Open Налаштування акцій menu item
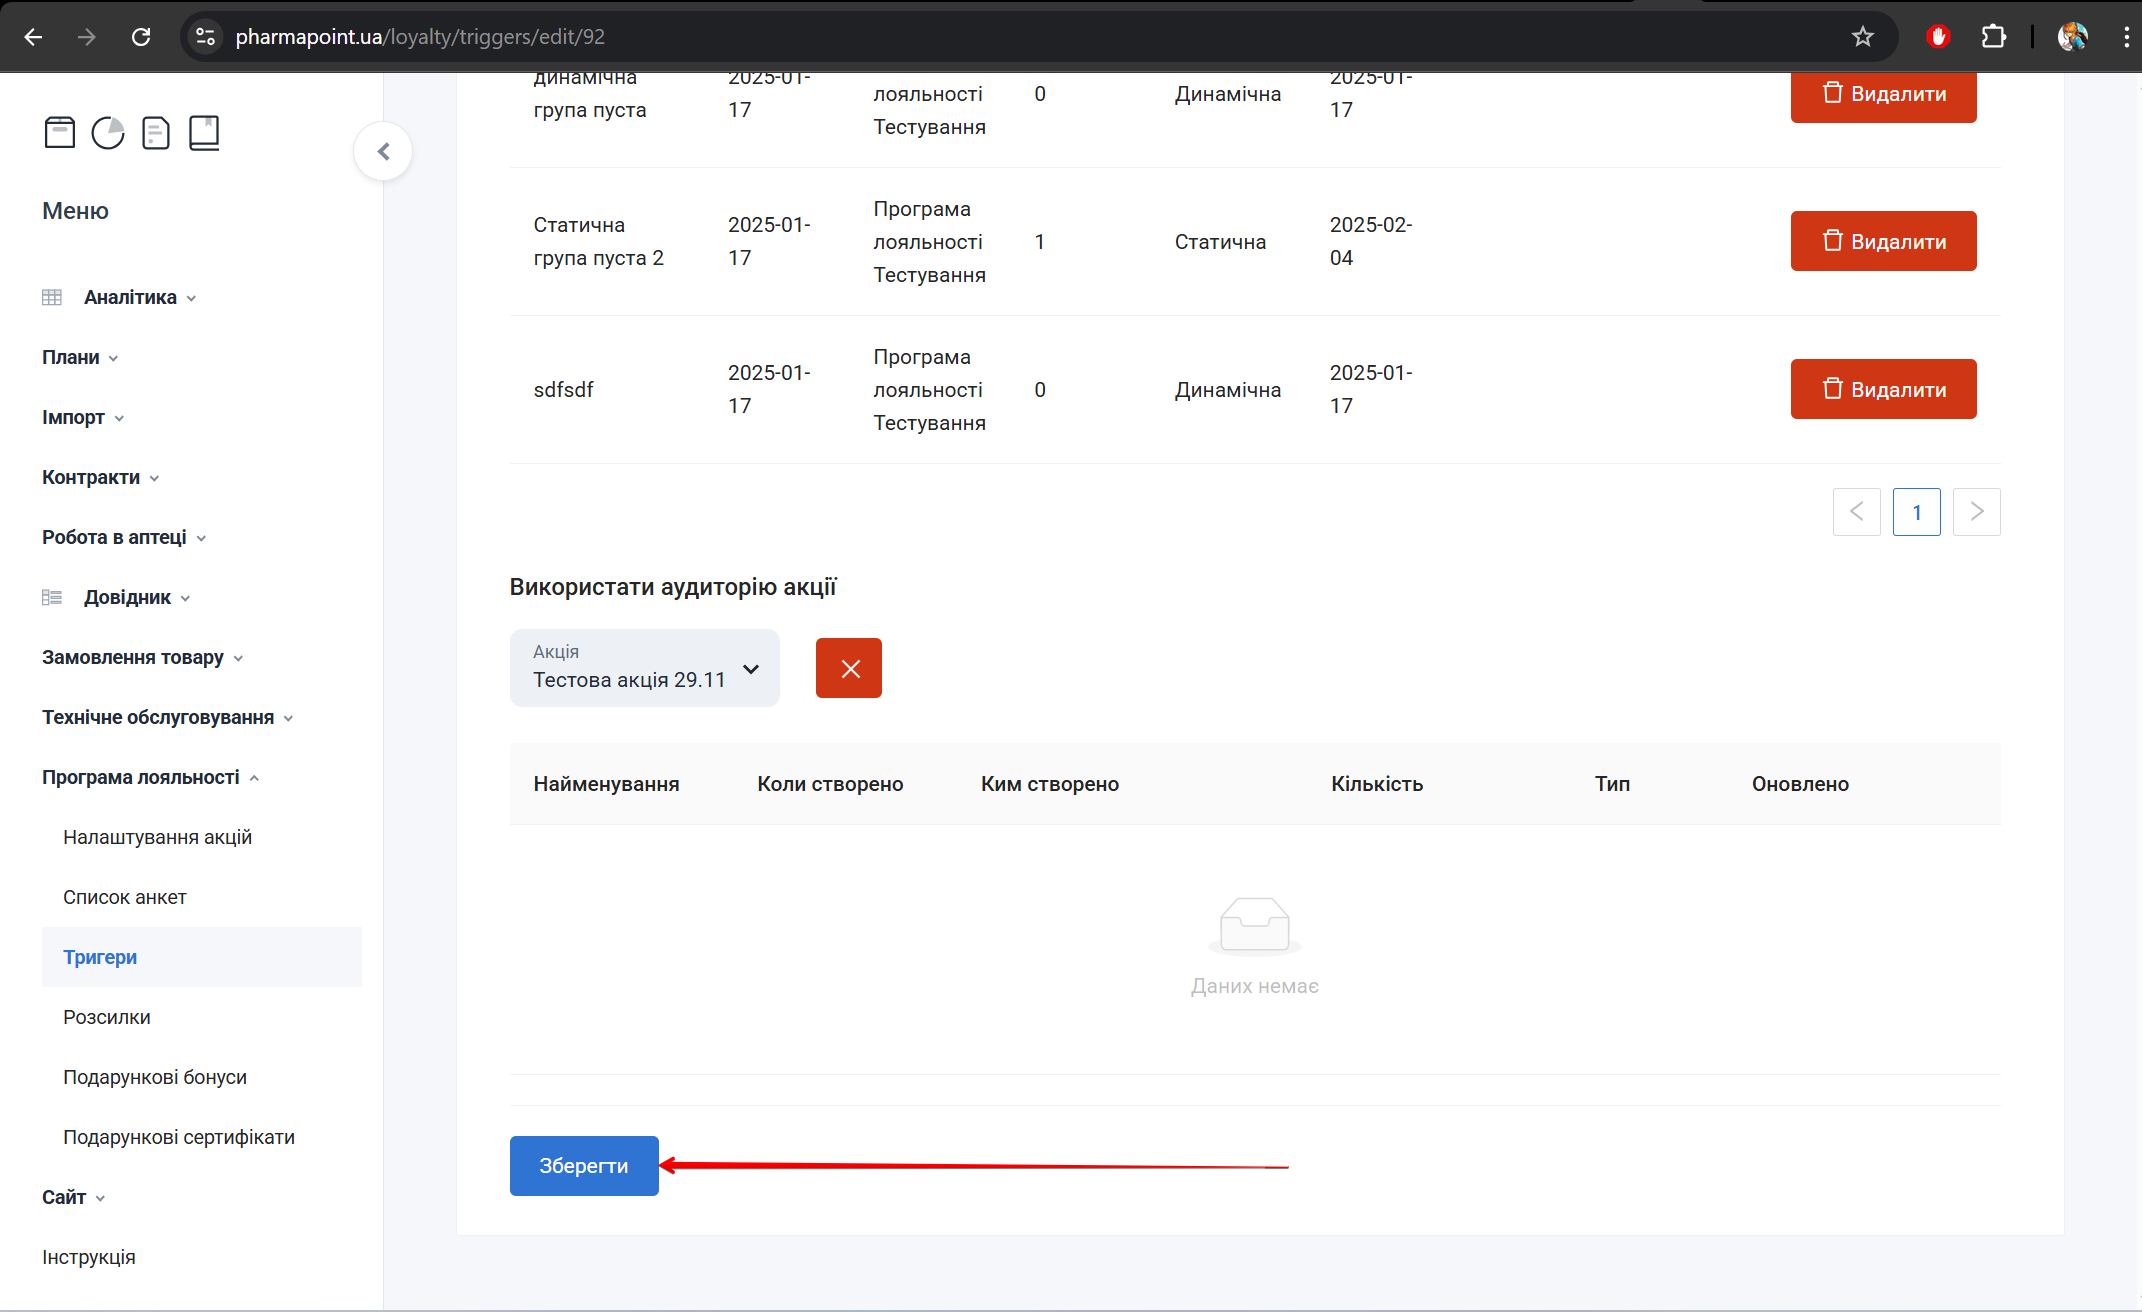This screenshot has width=2142, height=1312. click(x=157, y=837)
